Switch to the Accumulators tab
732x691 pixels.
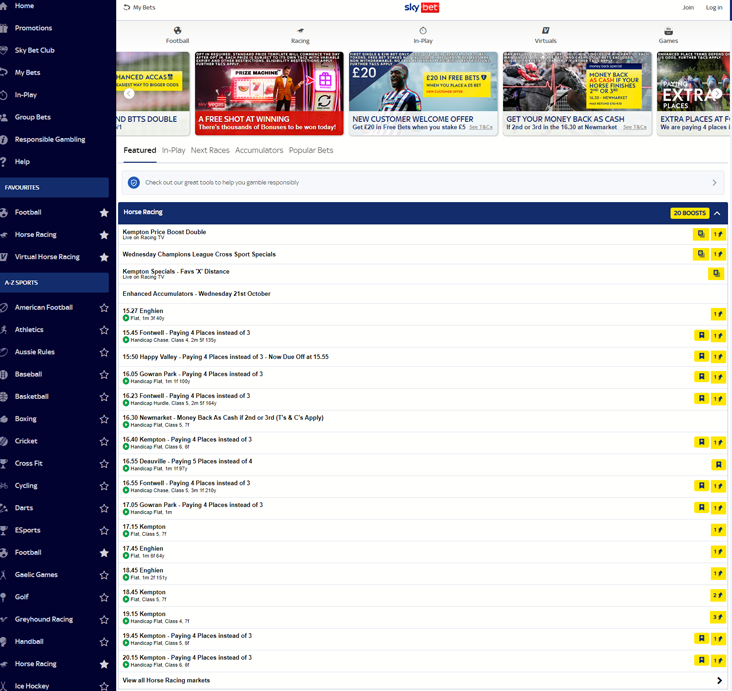pyautogui.click(x=259, y=150)
